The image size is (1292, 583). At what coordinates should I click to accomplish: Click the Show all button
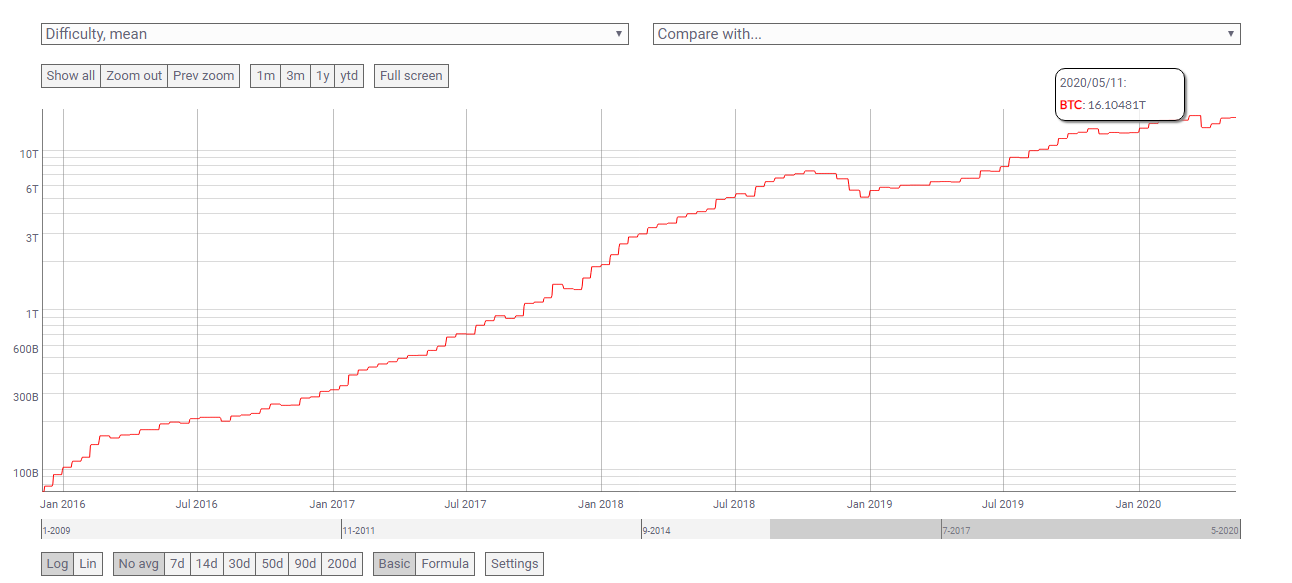tap(71, 76)
